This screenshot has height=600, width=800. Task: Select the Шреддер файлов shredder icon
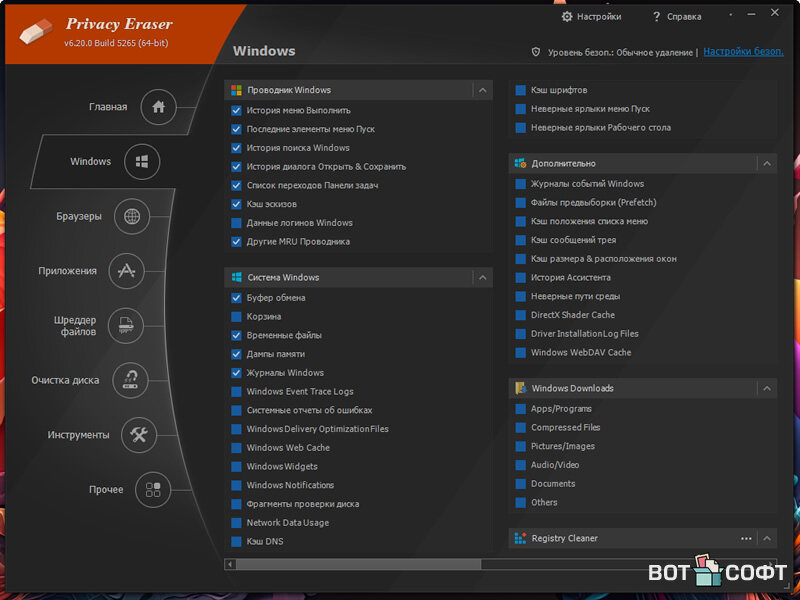[126, 325]
